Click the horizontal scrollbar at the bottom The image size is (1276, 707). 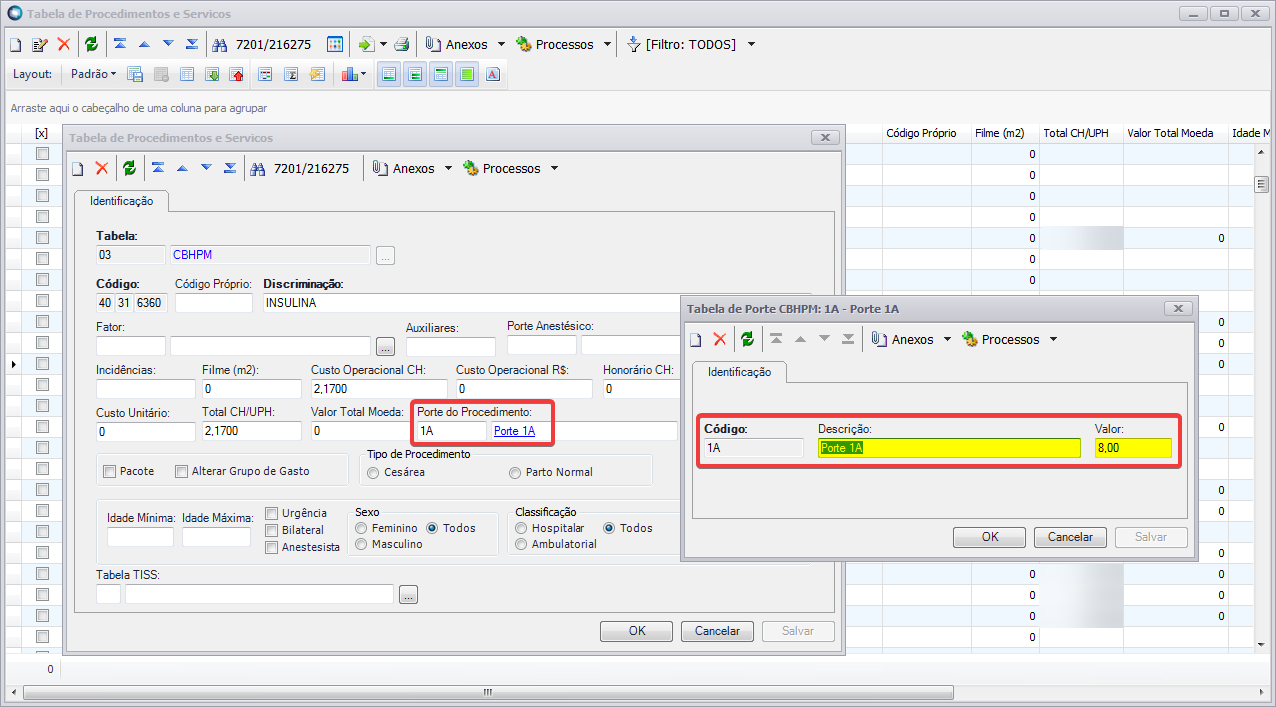[x=487, y=691]
